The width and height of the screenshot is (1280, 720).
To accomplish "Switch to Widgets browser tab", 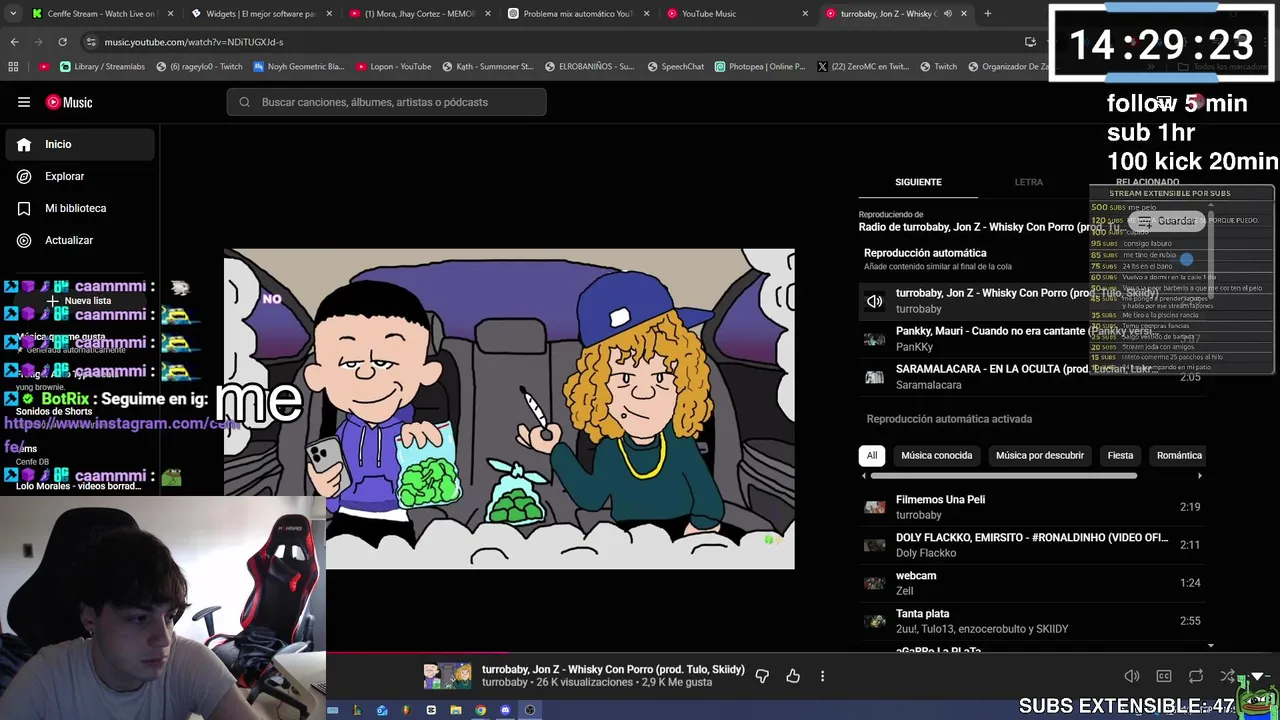I will (260, 14).
